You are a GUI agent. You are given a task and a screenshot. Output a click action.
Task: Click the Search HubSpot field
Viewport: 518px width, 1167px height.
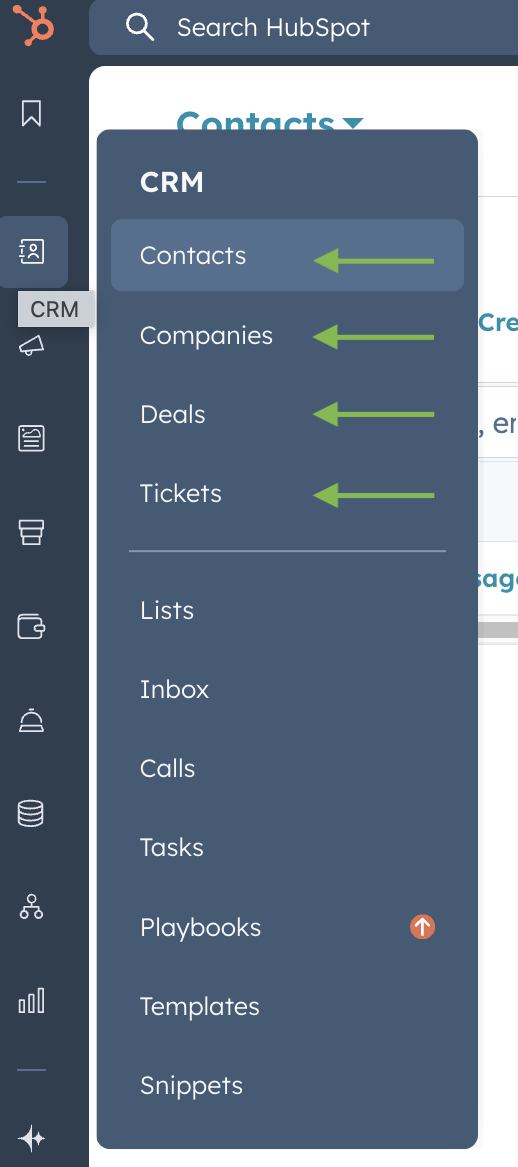pyautogui.click(x=304, y=28)
